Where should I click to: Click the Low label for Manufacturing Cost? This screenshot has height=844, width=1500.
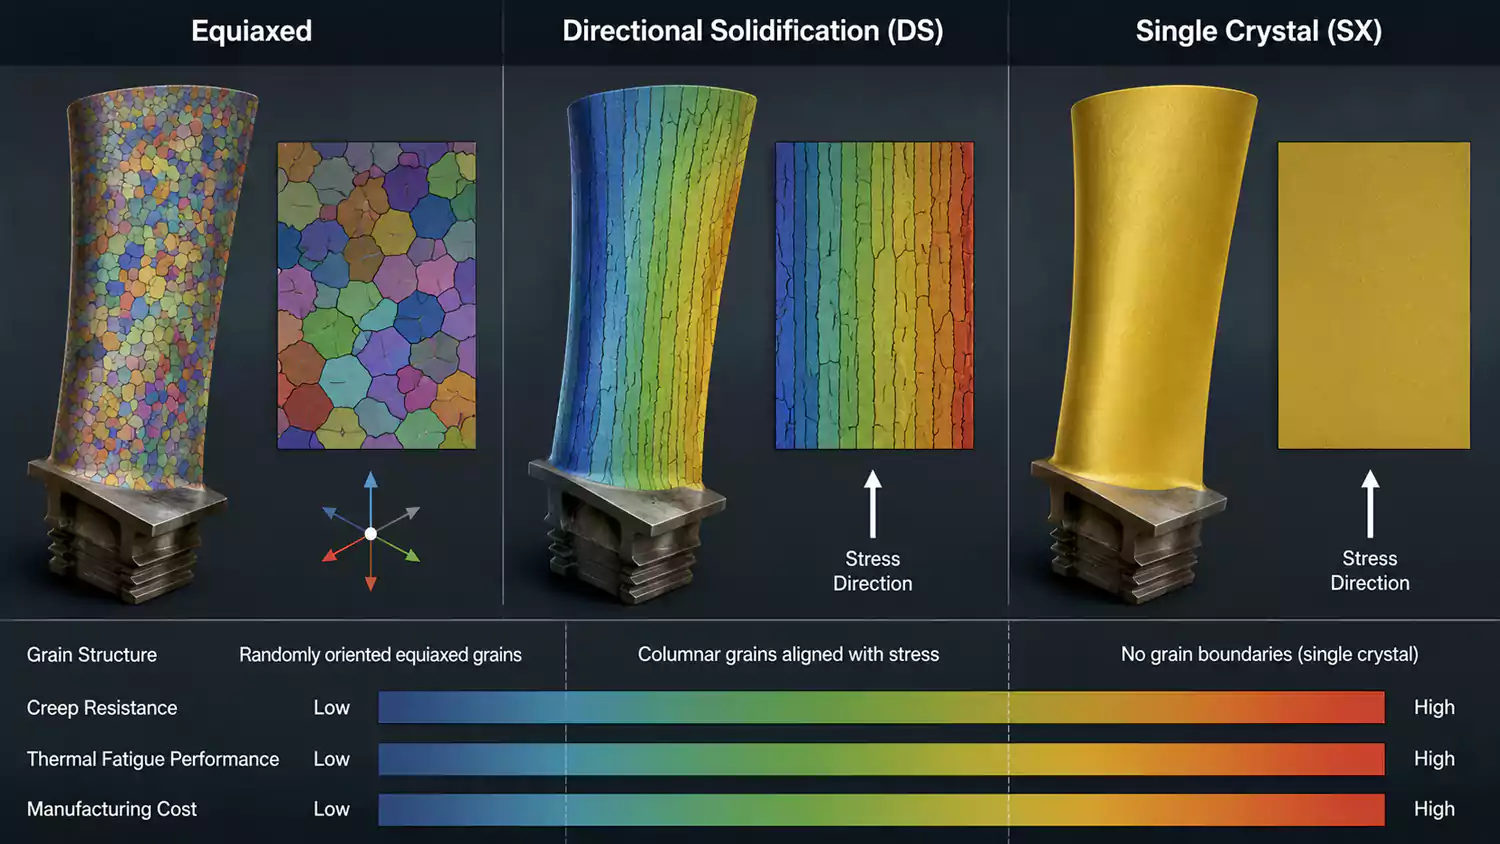pos(331,809)
